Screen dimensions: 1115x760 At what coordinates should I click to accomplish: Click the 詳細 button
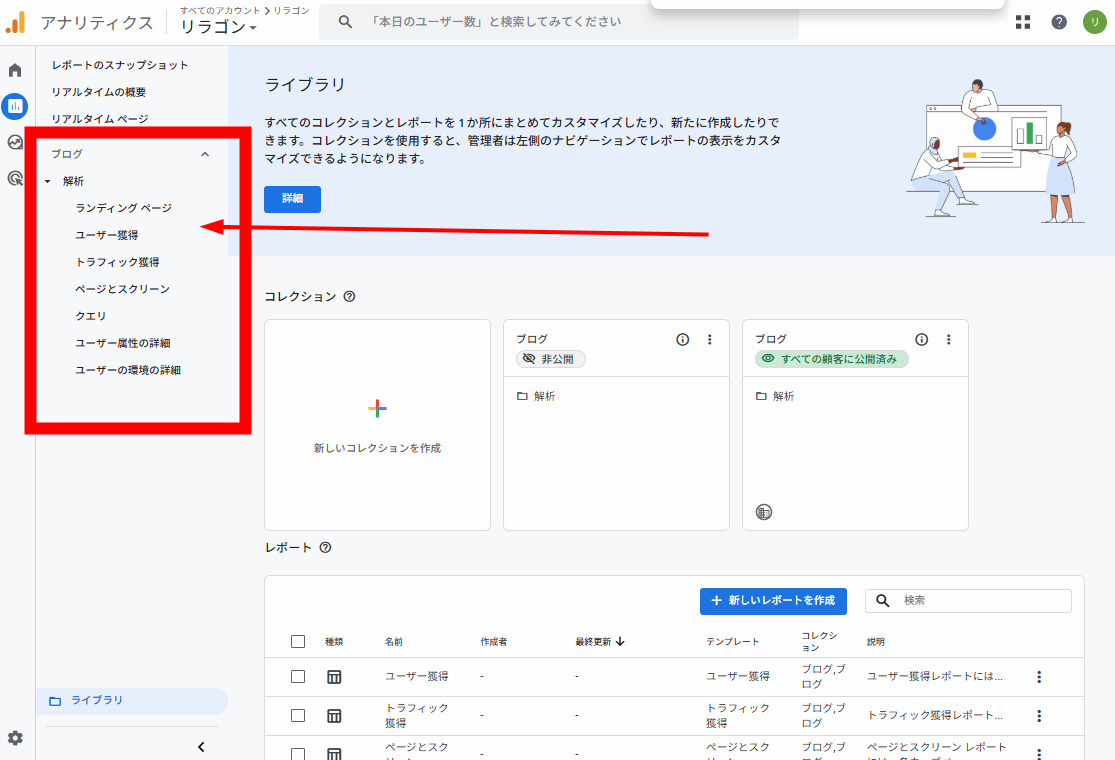click(x=292, y=199)
